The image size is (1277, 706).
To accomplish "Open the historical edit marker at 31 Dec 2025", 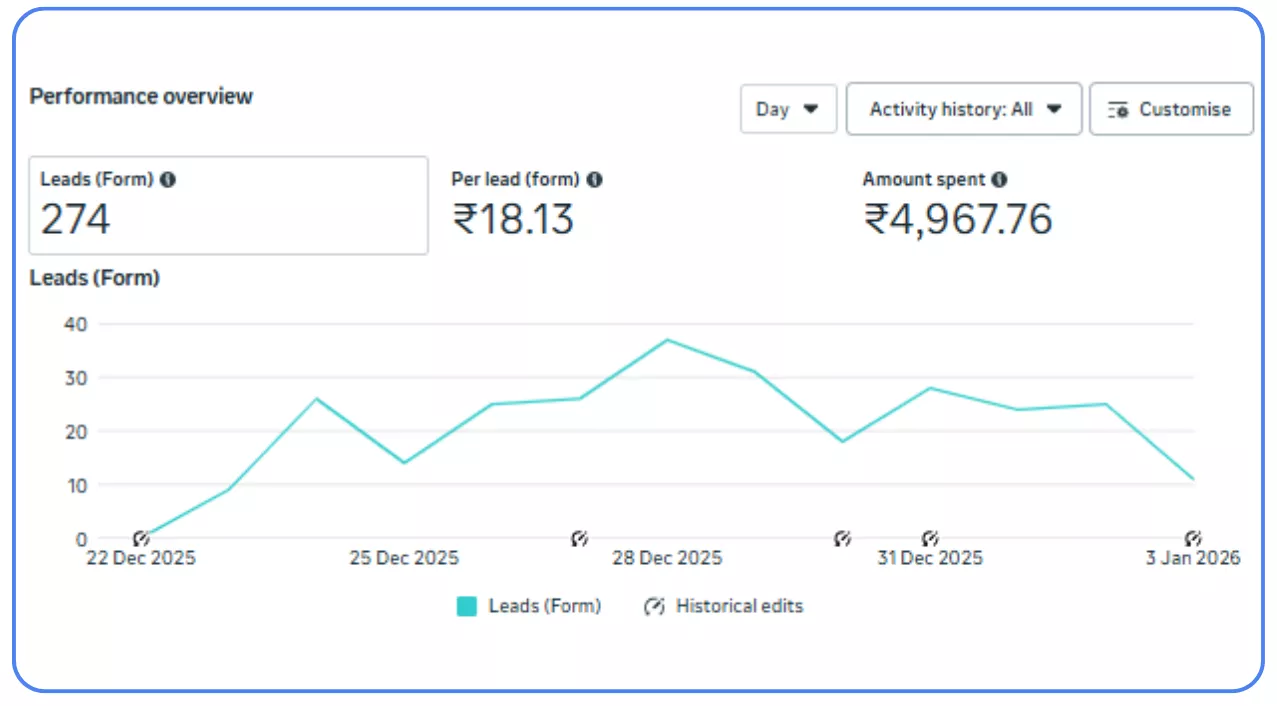I will [930, 539].
